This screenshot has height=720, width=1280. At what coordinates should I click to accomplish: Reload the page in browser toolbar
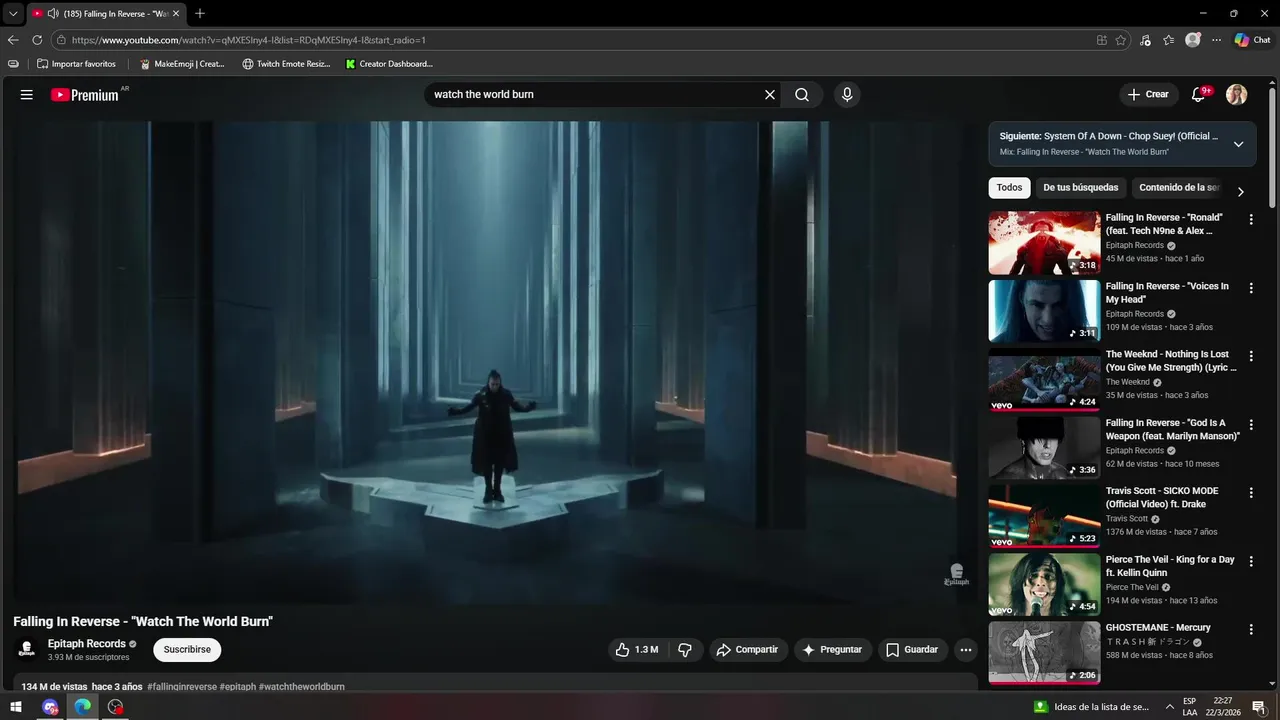tap(37, 40)
